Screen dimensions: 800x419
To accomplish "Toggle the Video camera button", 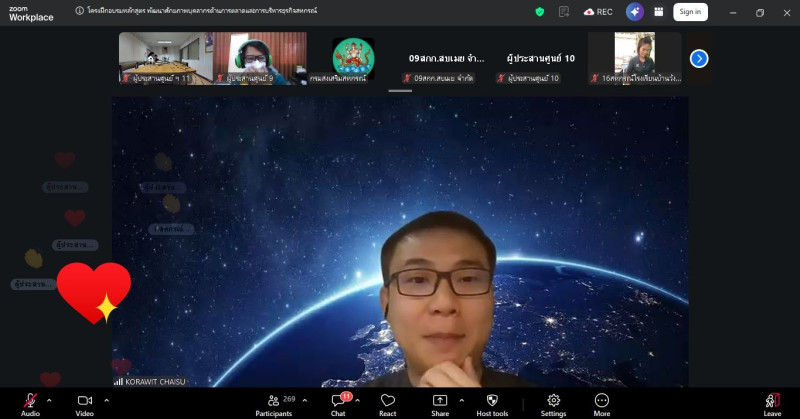I will coord(85,401).
